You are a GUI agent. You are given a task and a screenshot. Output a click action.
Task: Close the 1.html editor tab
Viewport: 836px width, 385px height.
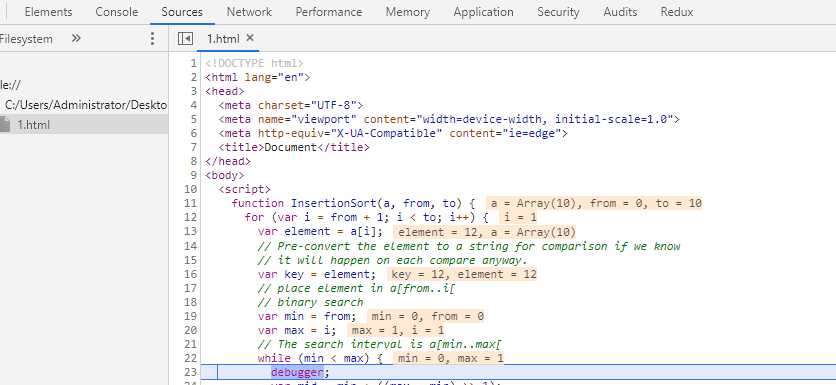[250, 38]
